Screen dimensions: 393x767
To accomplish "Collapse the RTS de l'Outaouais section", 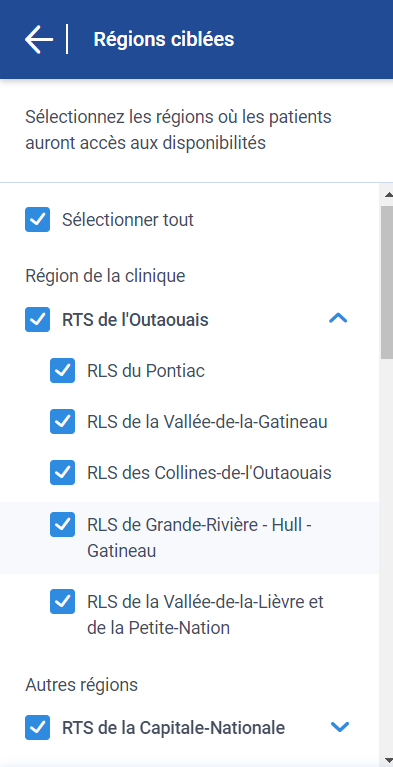I will coord(339,319).
